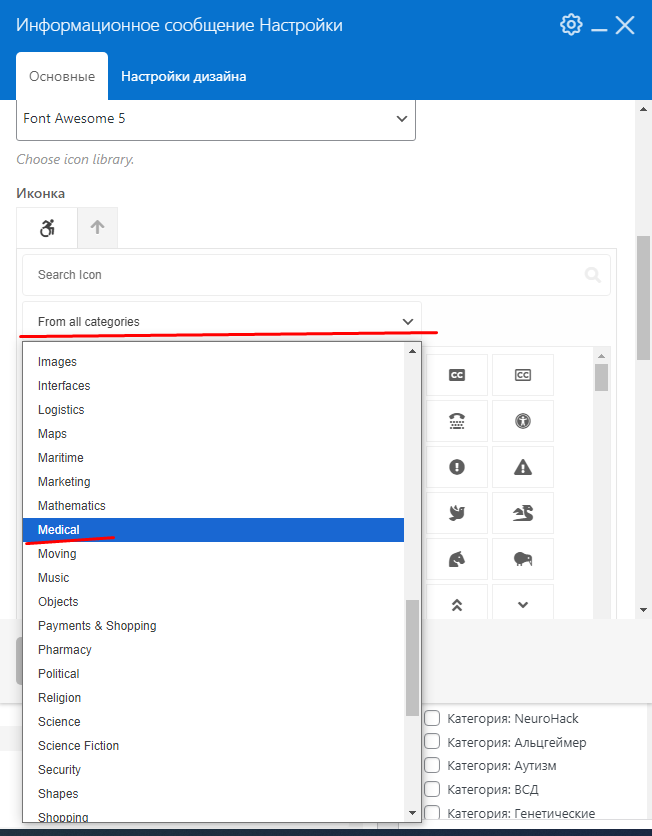Tick the Категория: Аутизм checkbox
The image size is (652, 836).
tap(433, 766)
